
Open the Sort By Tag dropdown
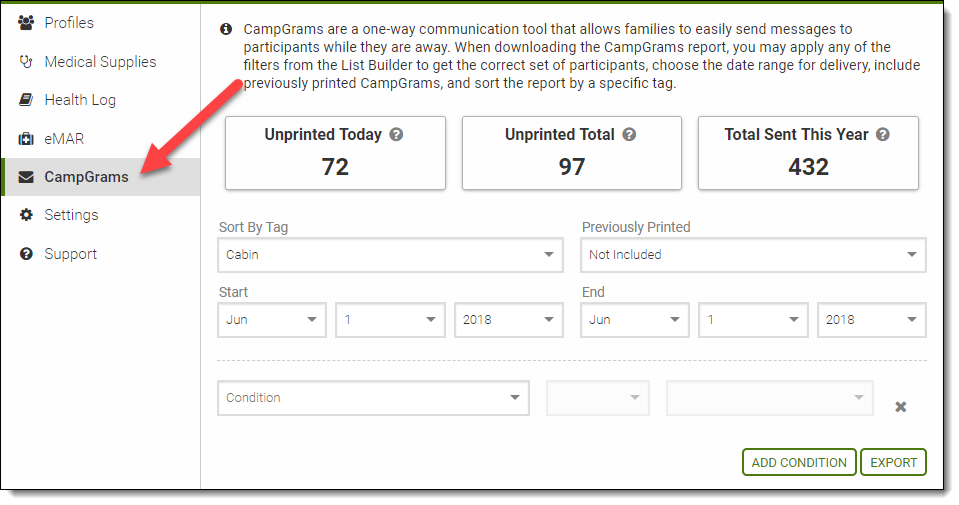tap(391, 255)
